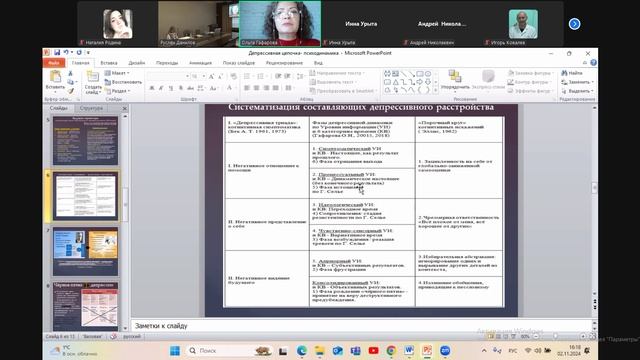Switch to the Дизайн ribbon tab

137,63
